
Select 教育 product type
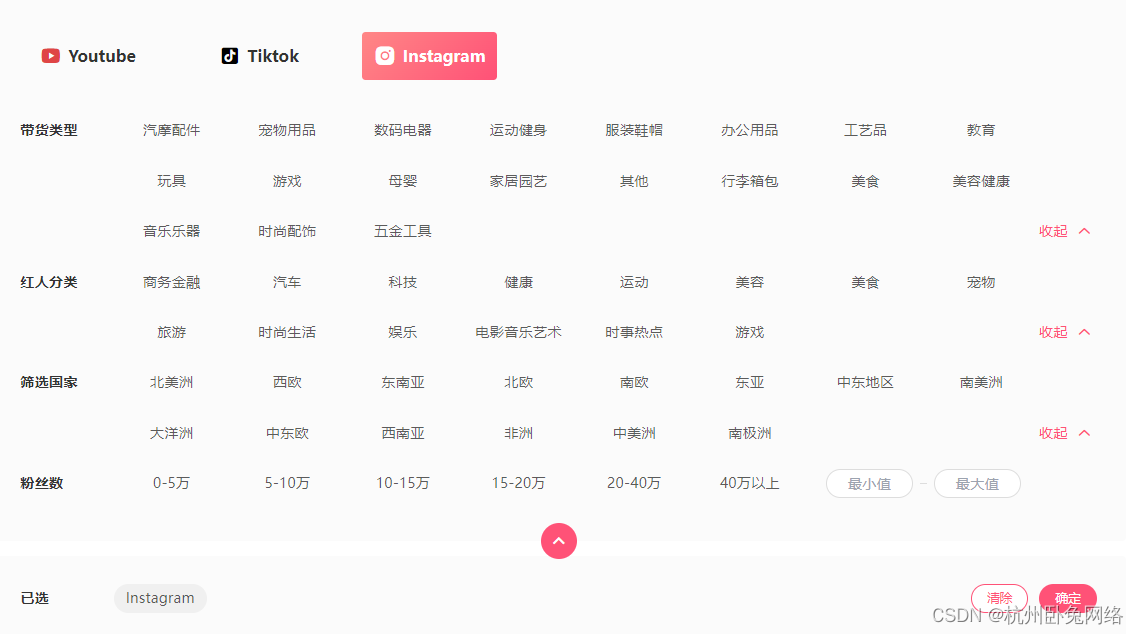coord(981,130)
